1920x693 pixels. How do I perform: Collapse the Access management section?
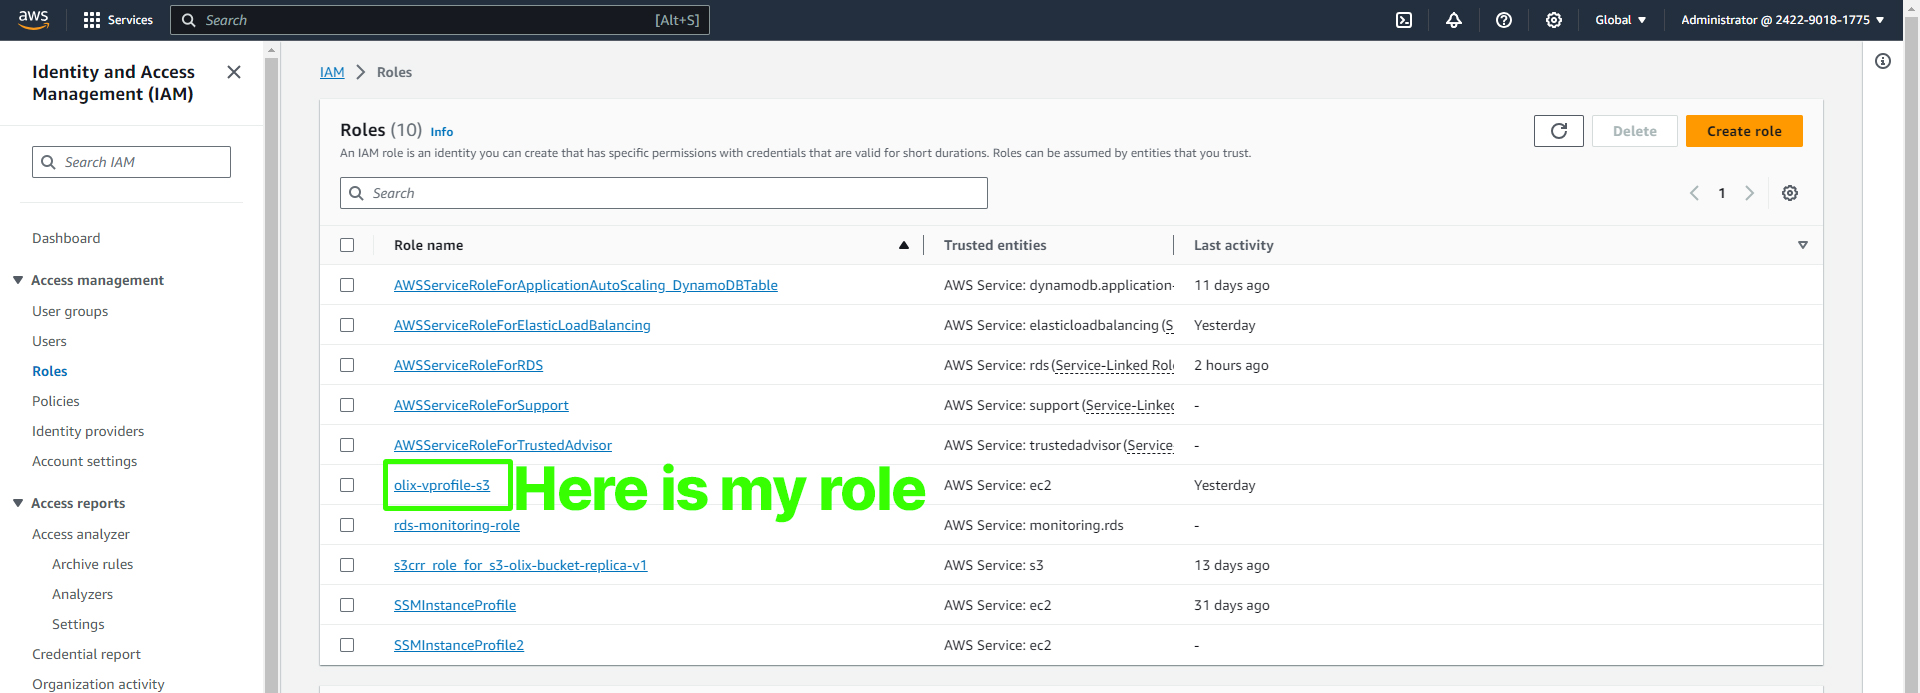coord(18,280)
